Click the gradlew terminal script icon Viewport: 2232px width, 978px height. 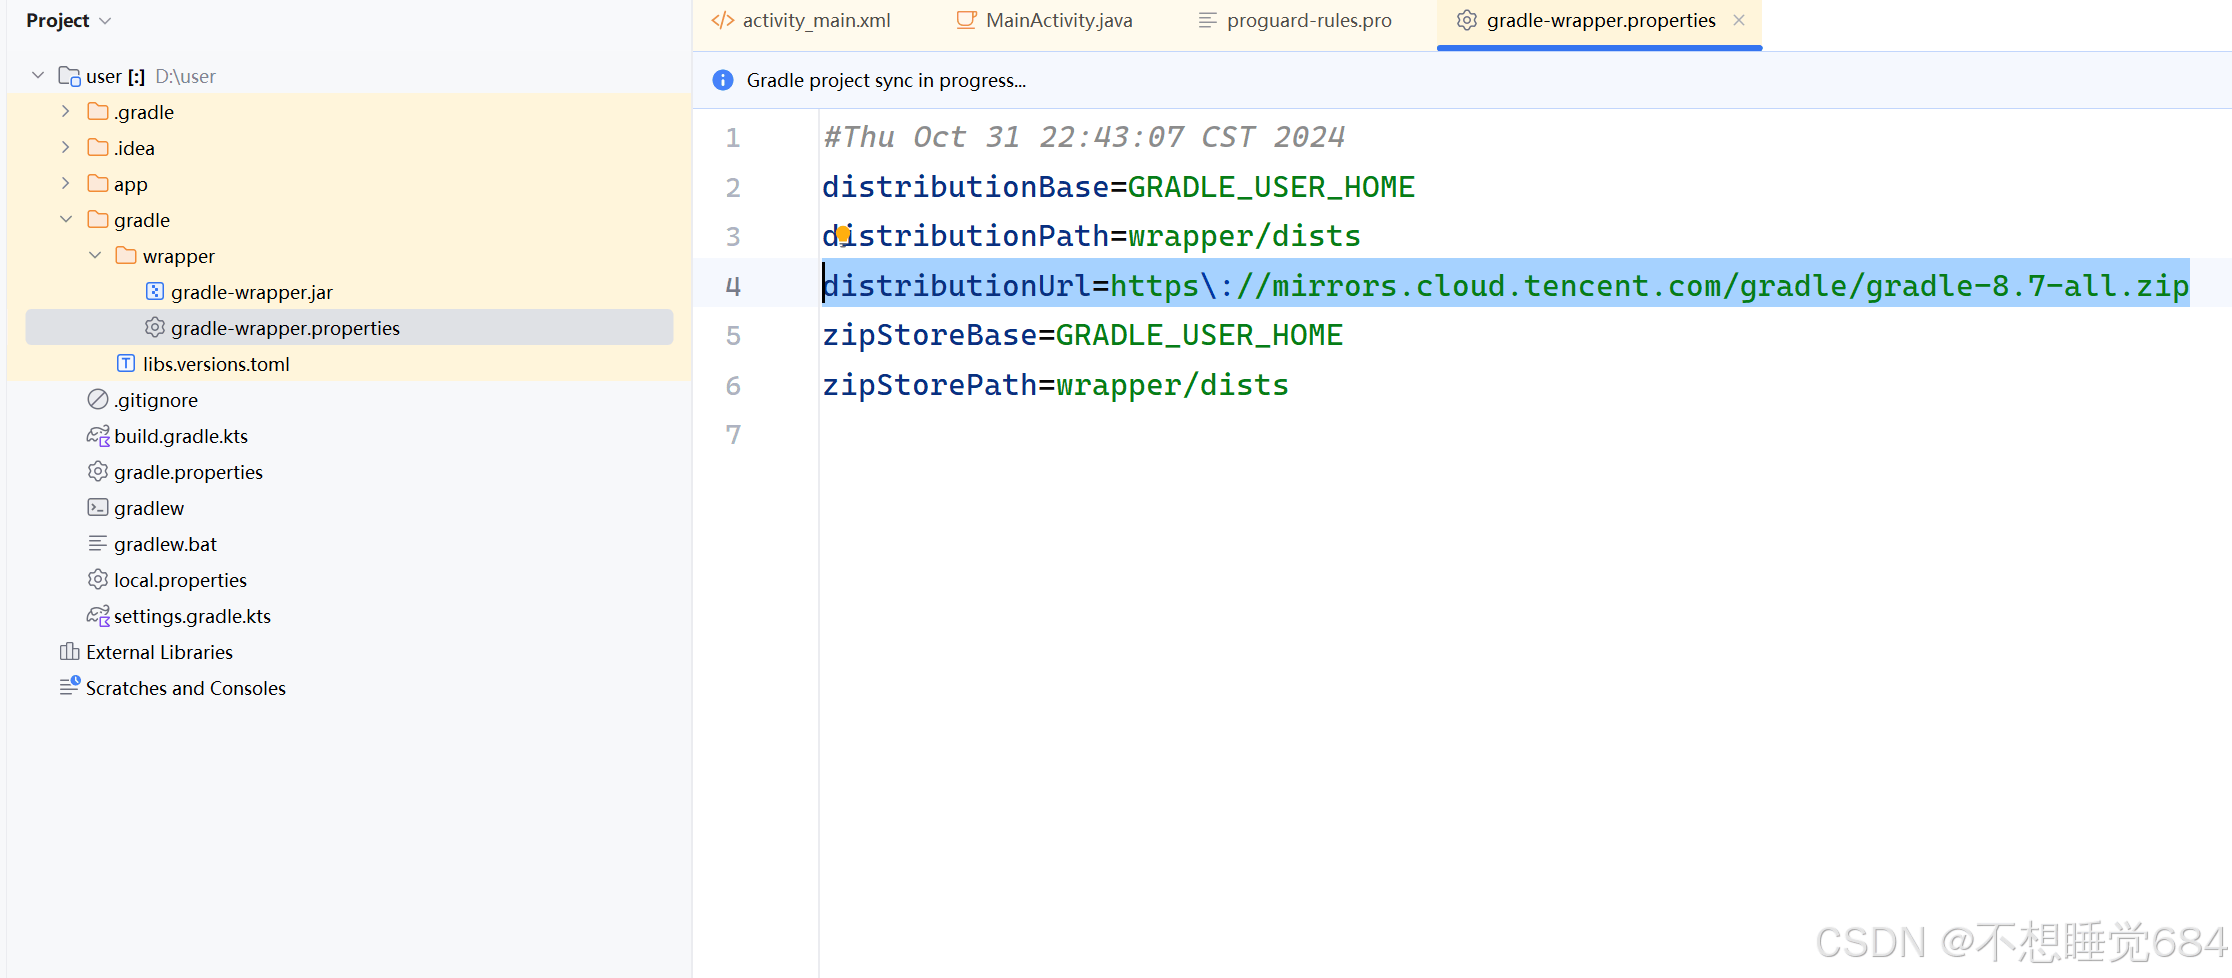click(x=98, y=508)
